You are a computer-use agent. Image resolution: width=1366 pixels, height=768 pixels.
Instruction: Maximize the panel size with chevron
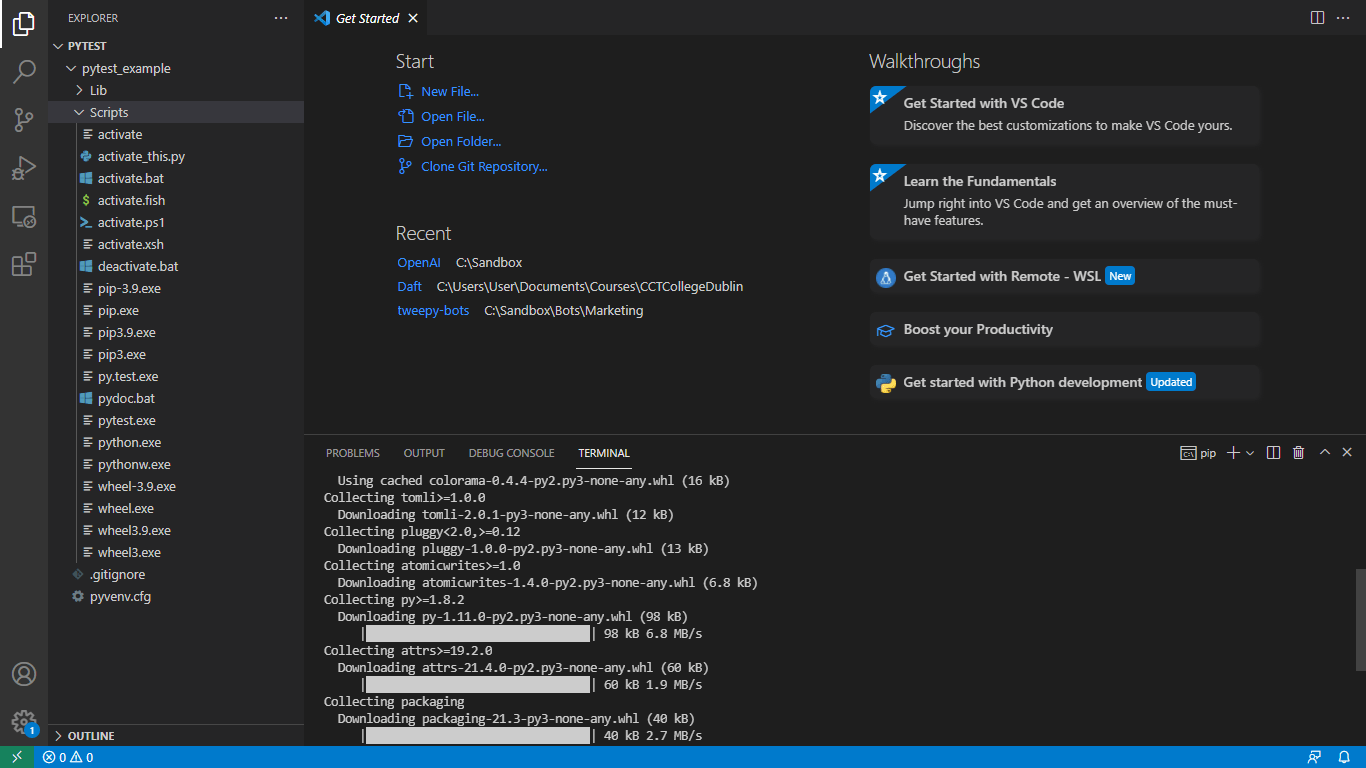(x=1325, y=453)
